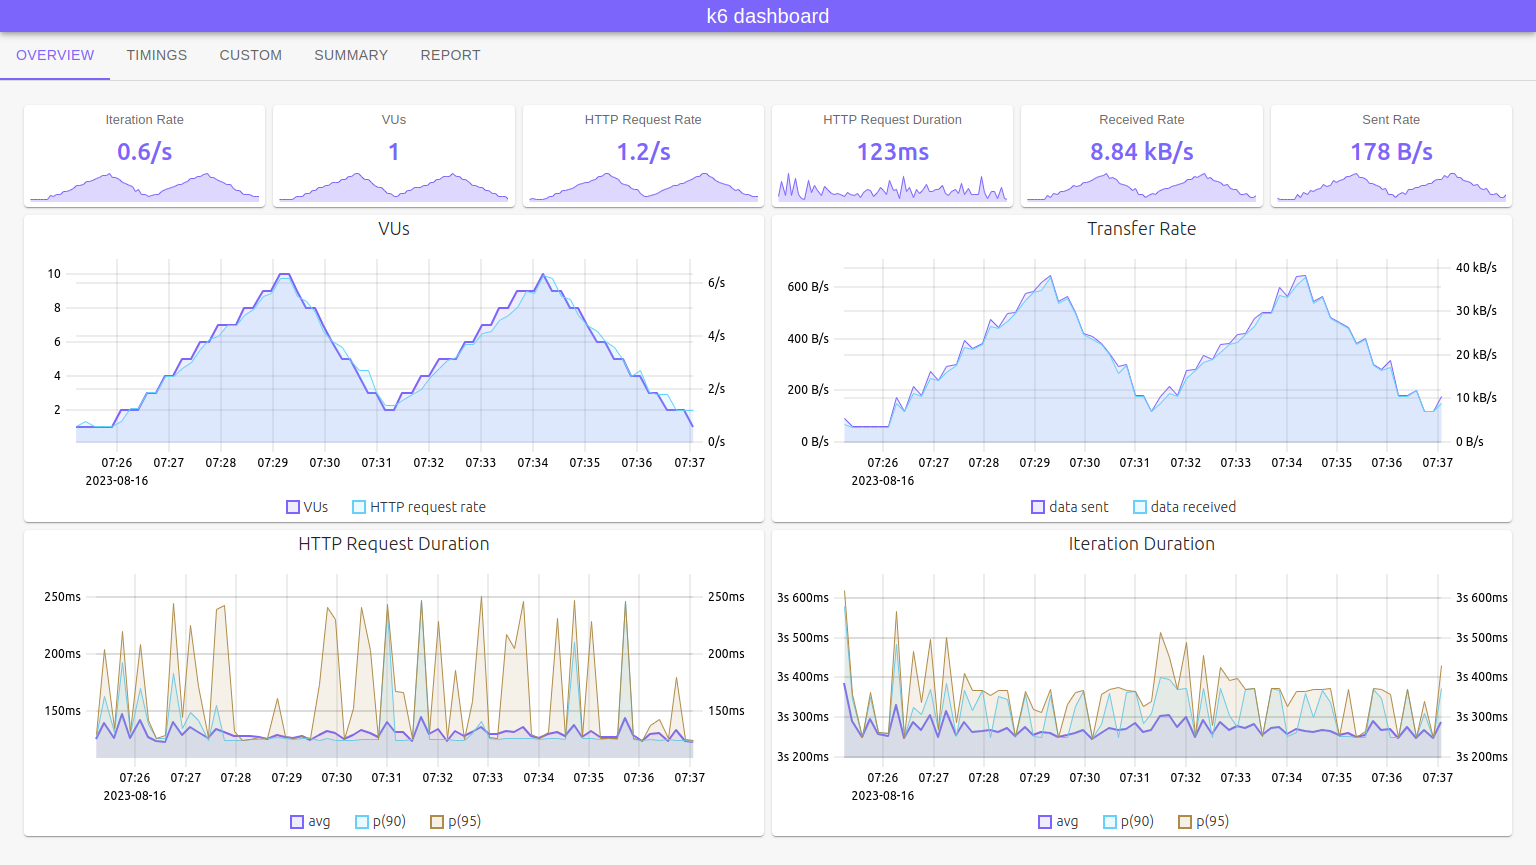Click the VUs sparkline card showing 1
This screenshot has height=865, width=1536.
click(394, 156)
